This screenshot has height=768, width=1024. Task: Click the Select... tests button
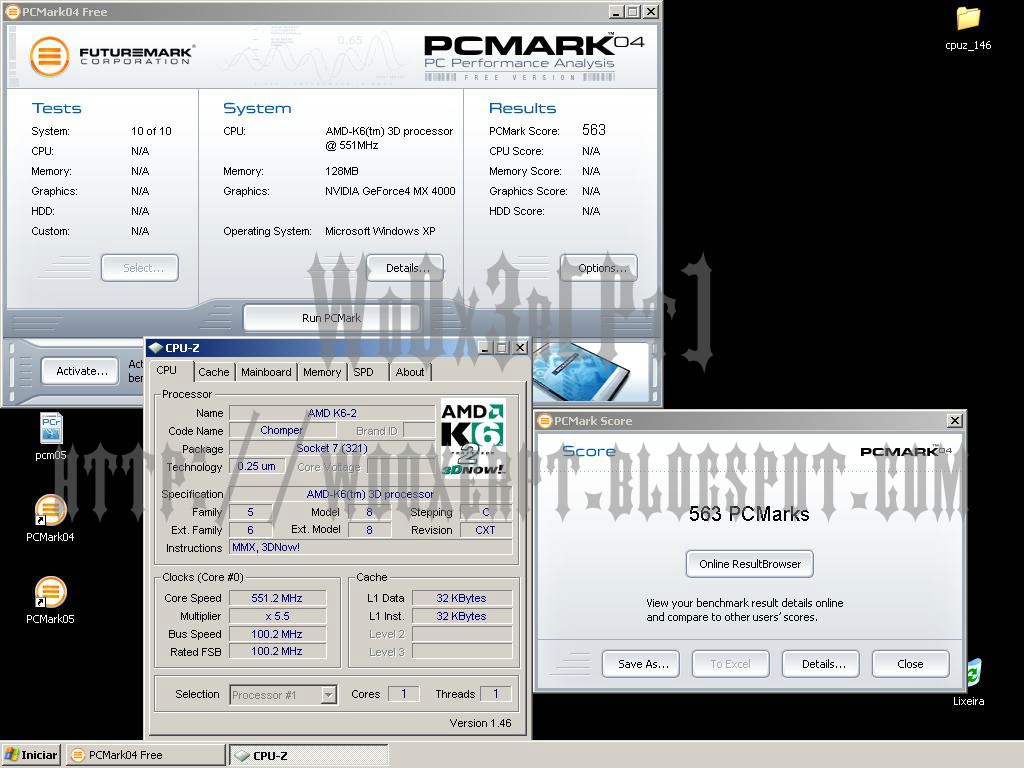click(140, 268)
